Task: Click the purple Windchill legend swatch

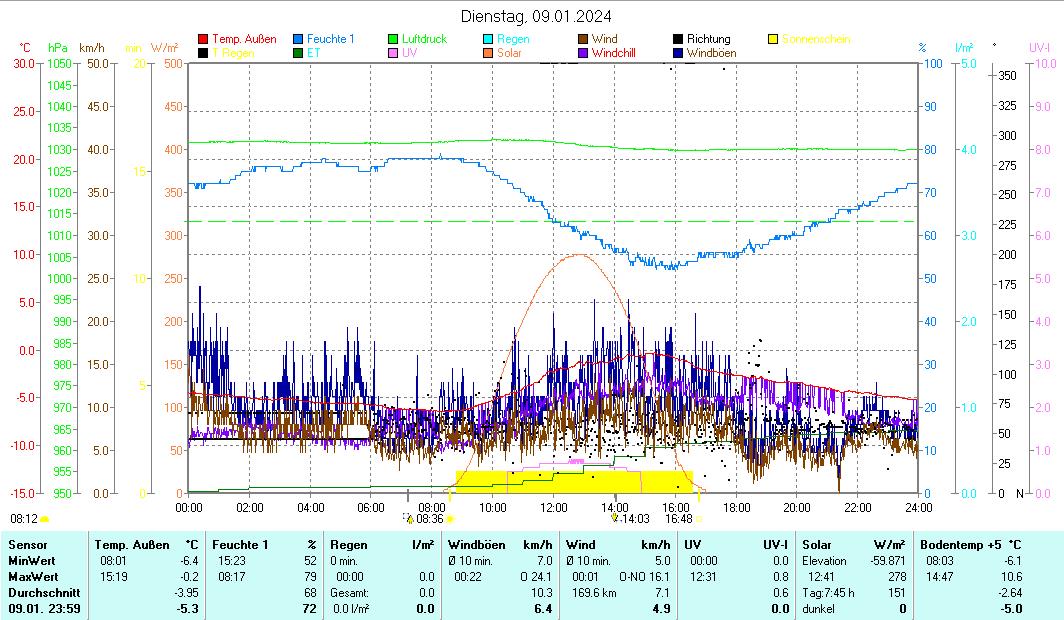Action: point(583,53)
